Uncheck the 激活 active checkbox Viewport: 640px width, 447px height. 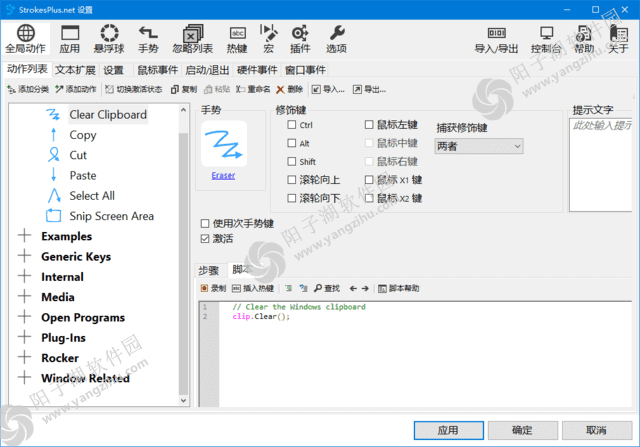tap(205, 239)
